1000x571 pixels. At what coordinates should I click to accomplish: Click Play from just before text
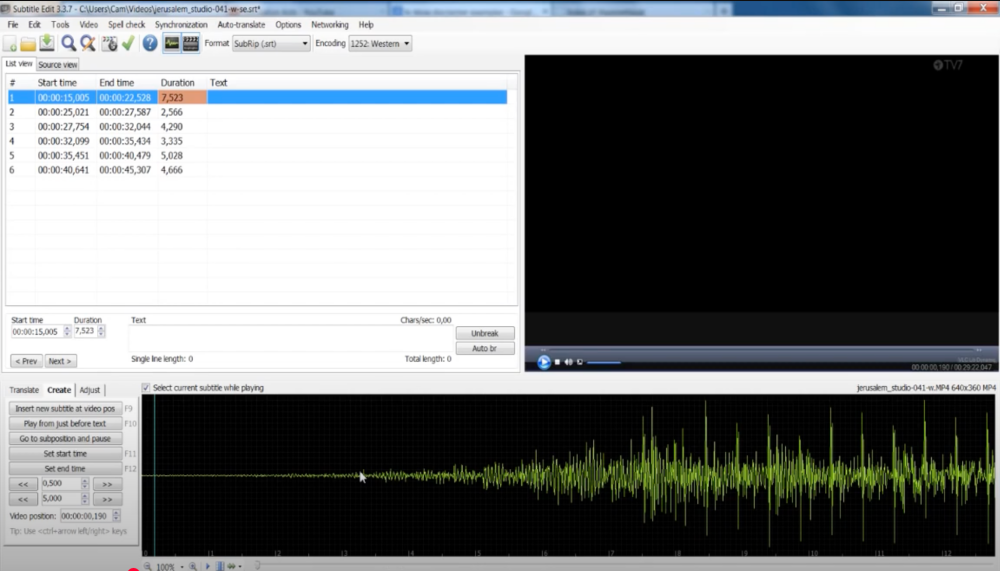[x=65, y=424]
